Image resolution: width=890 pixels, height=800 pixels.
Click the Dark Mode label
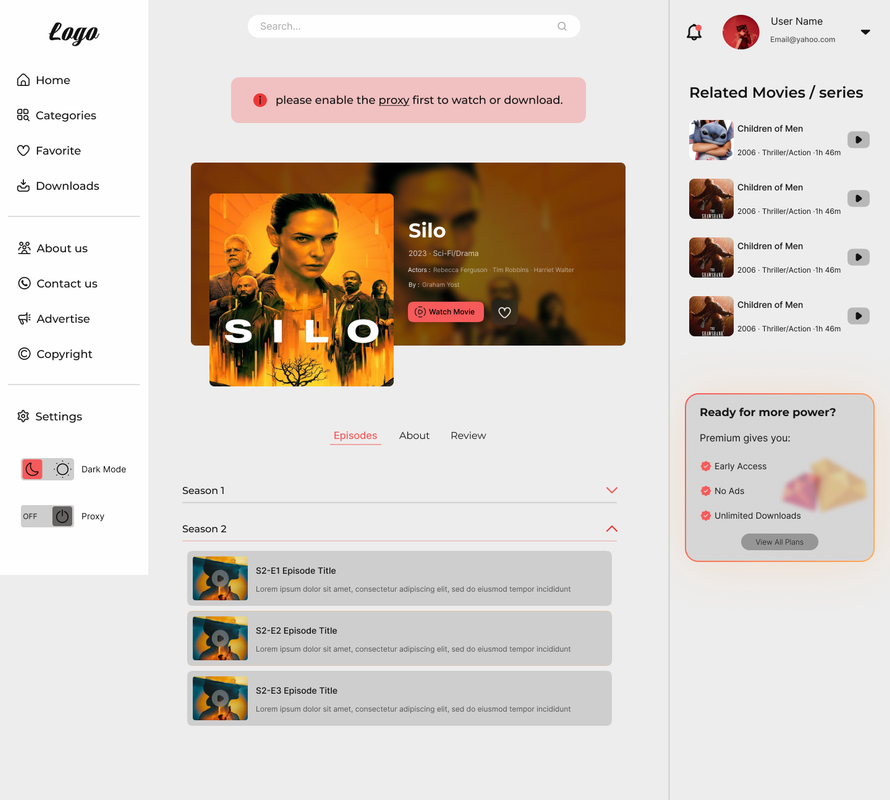pyautogui.click(x=104, y=469)
